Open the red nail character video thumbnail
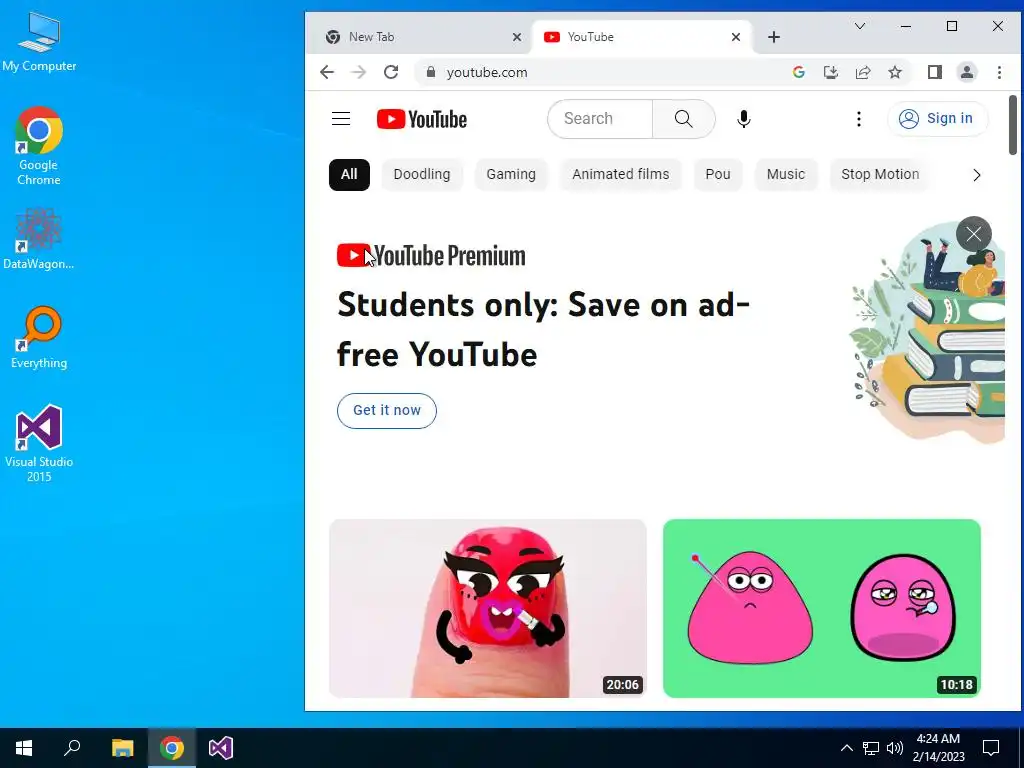 pyautogui.click(x=488, y=609)
